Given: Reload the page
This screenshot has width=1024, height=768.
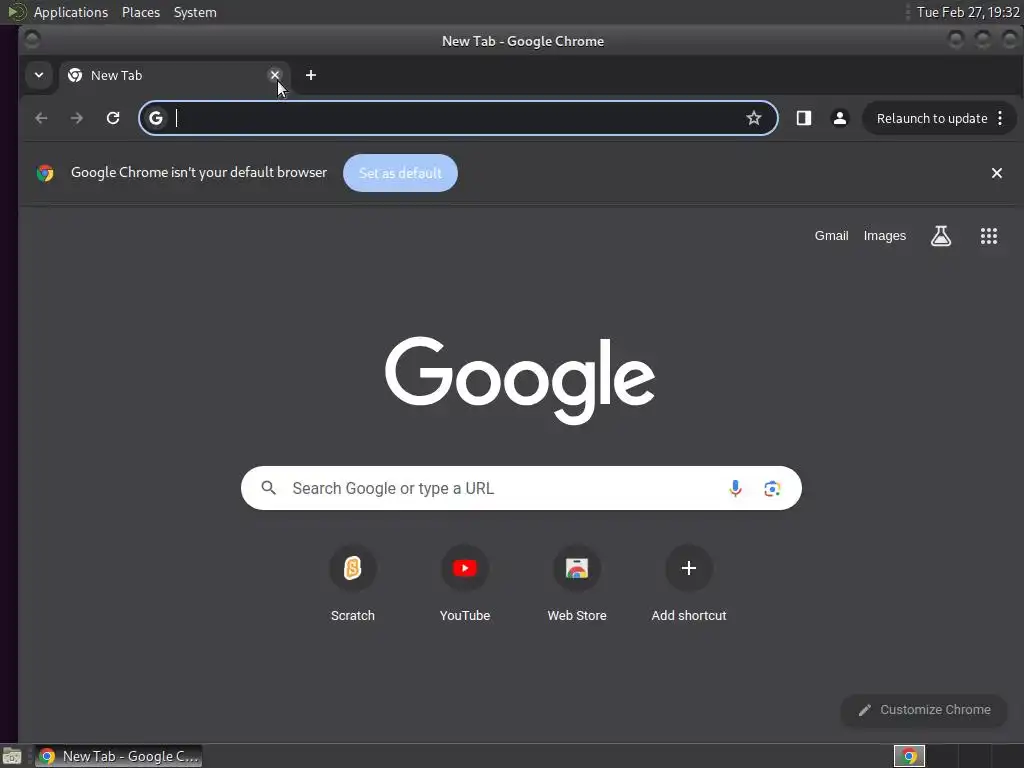Looking at the screenshot, I should 113,118.
